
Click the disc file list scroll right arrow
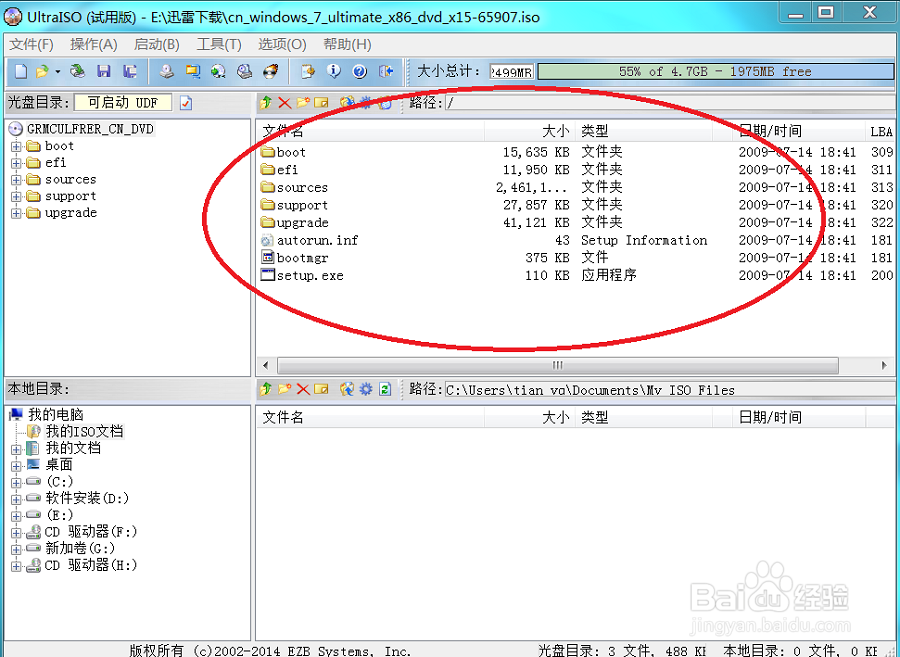coord(884,365)
